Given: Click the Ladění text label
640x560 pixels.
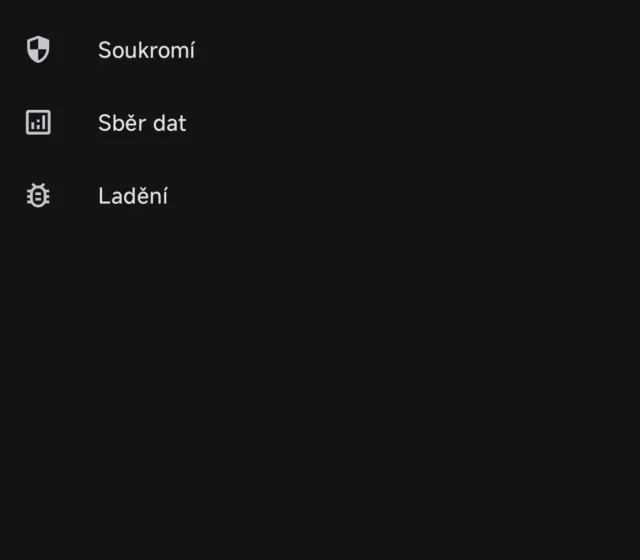Looking at the screenshot, I should tap(133, 196).
